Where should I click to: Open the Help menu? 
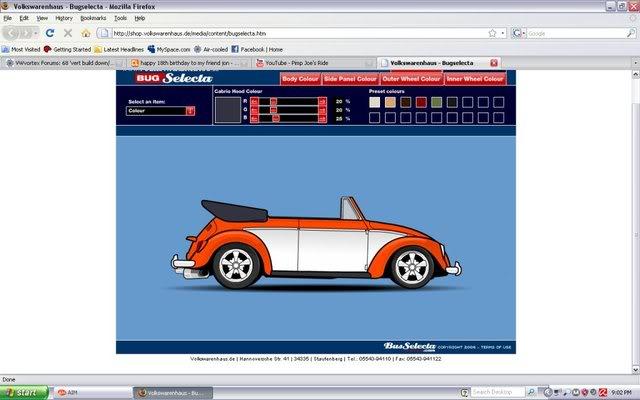point(140,18)
